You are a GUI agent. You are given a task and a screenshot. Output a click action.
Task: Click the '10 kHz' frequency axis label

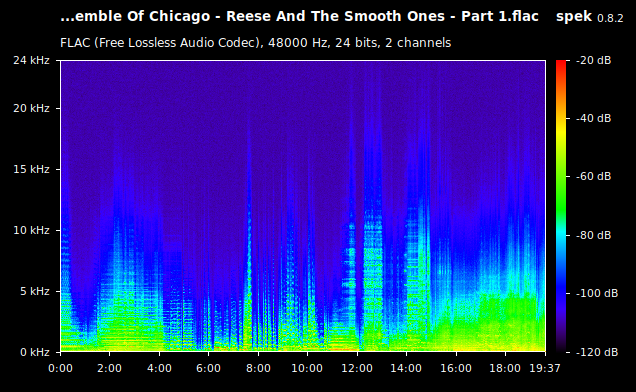coord(31,230)
